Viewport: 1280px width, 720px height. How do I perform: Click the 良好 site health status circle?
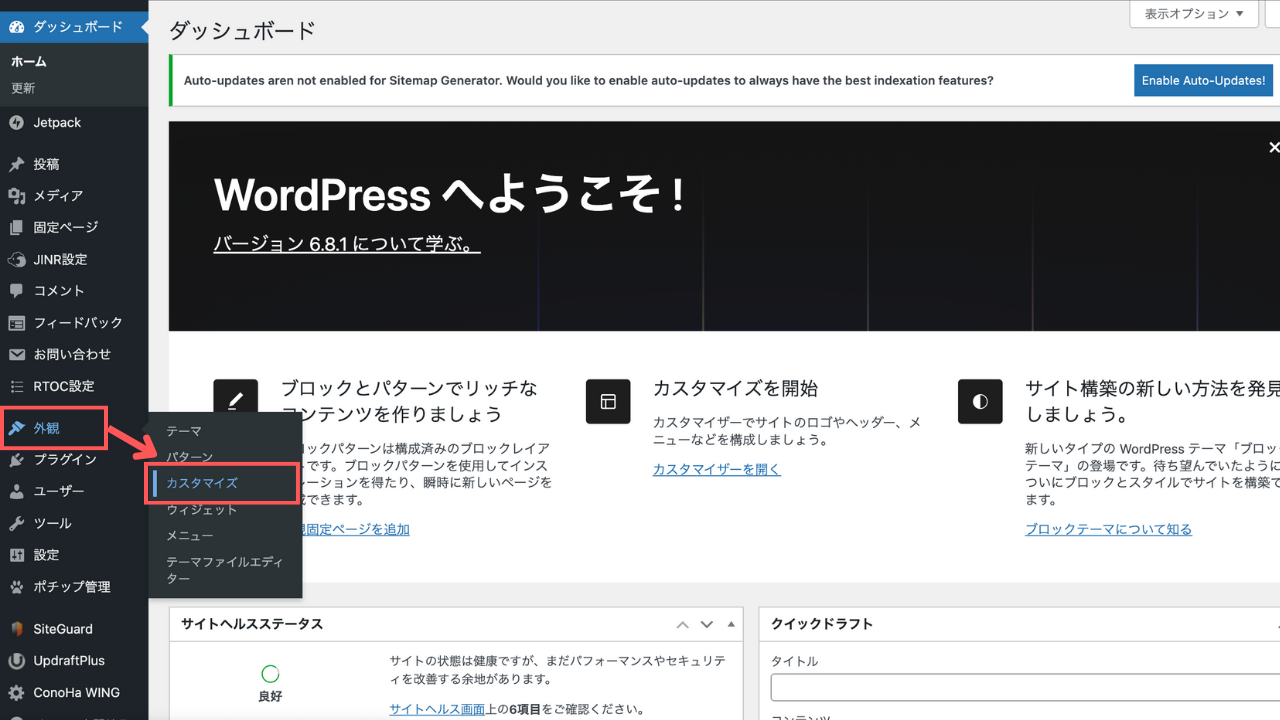270,674
